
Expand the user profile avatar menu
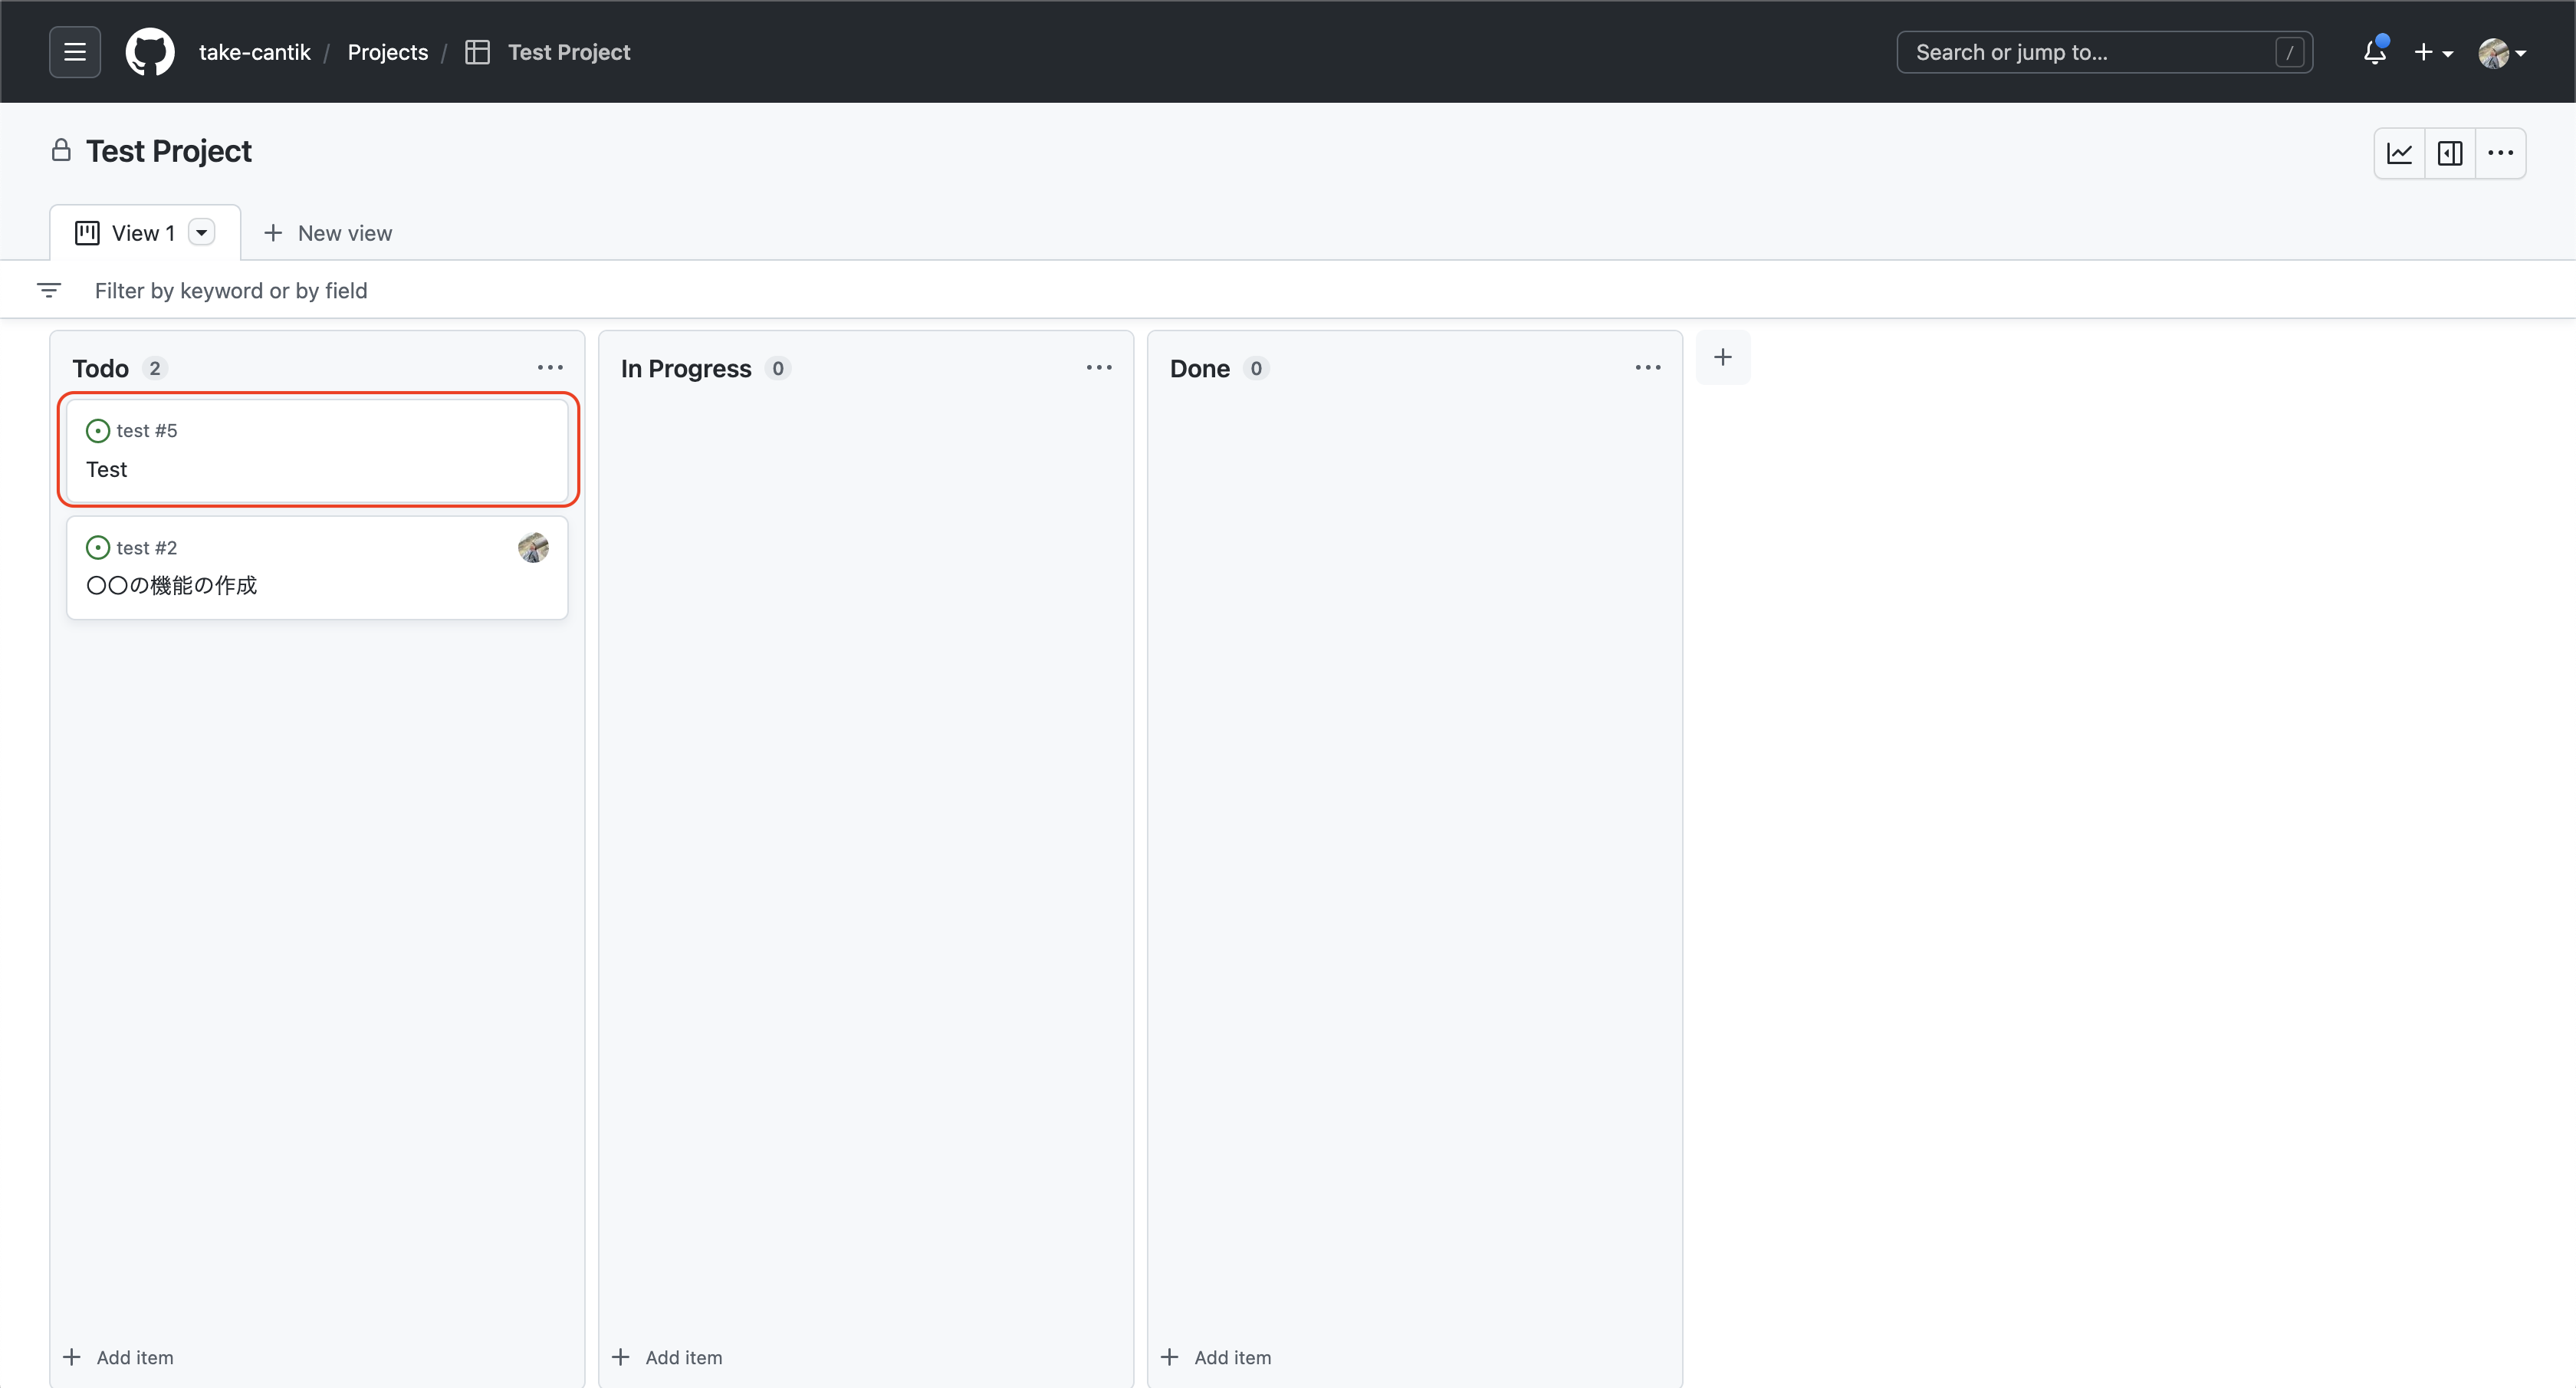[2502, 52]
